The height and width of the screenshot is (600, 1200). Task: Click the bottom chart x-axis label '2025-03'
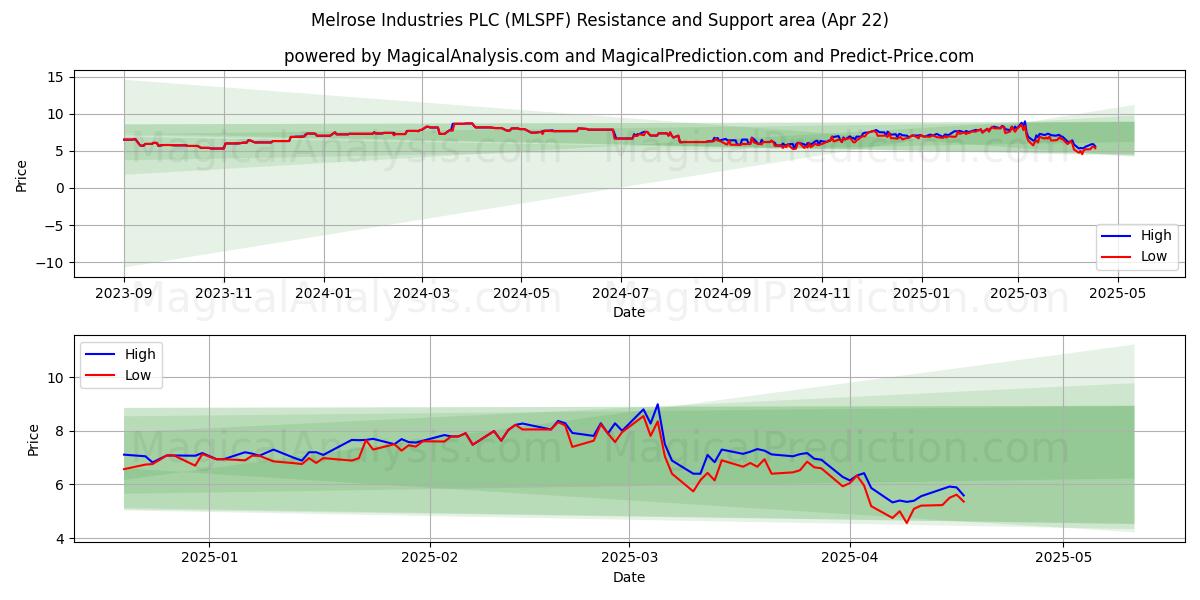[x=628, y=560]
